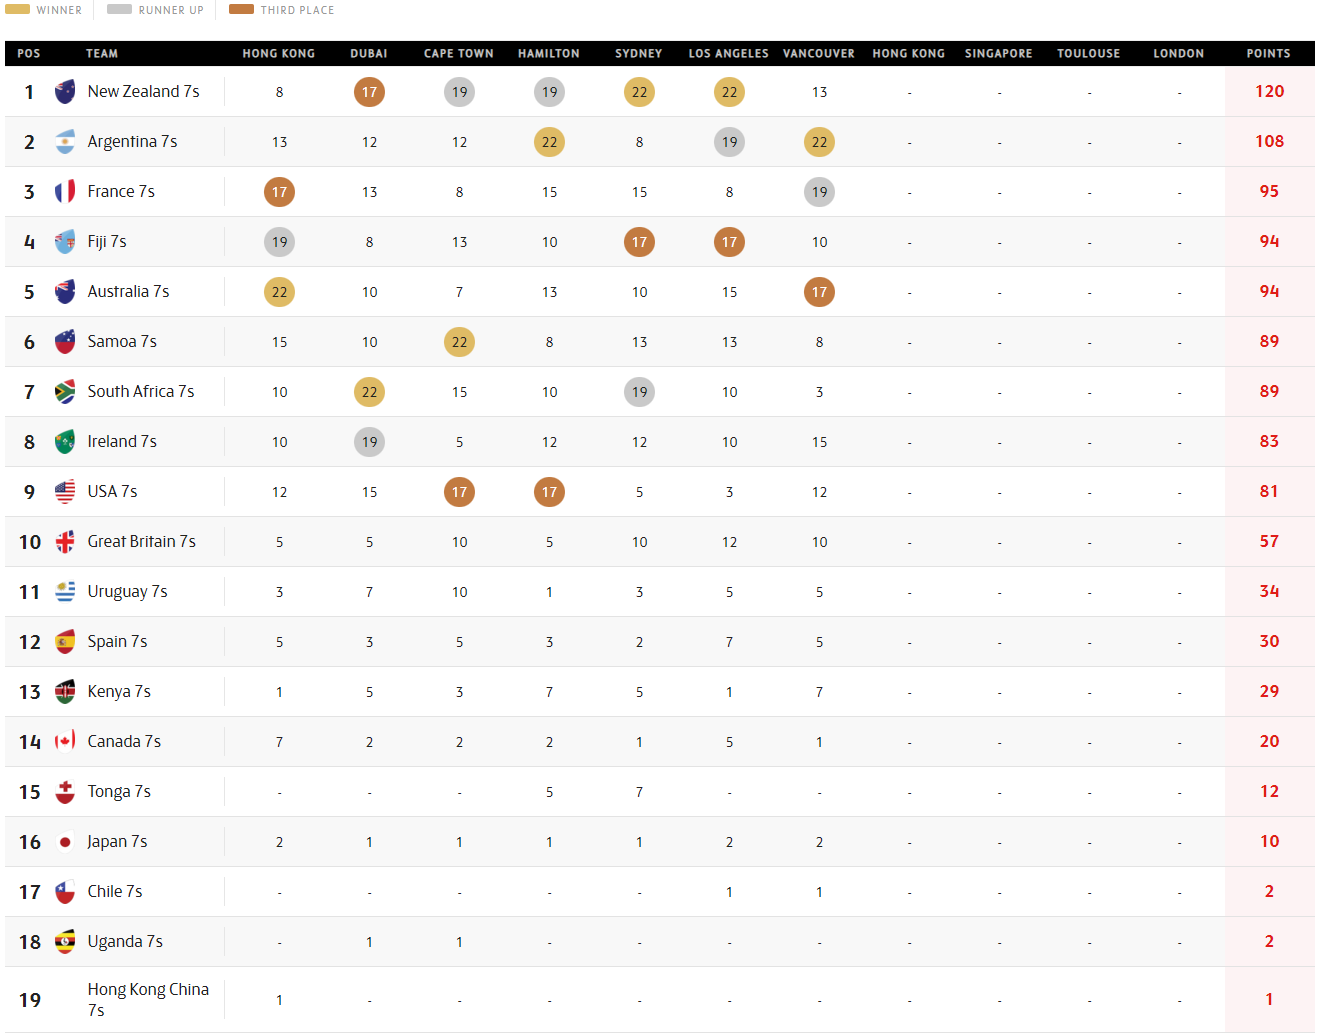
Task: Click New Zealand's total of 120 points
Action: (x=1269, y=92)
